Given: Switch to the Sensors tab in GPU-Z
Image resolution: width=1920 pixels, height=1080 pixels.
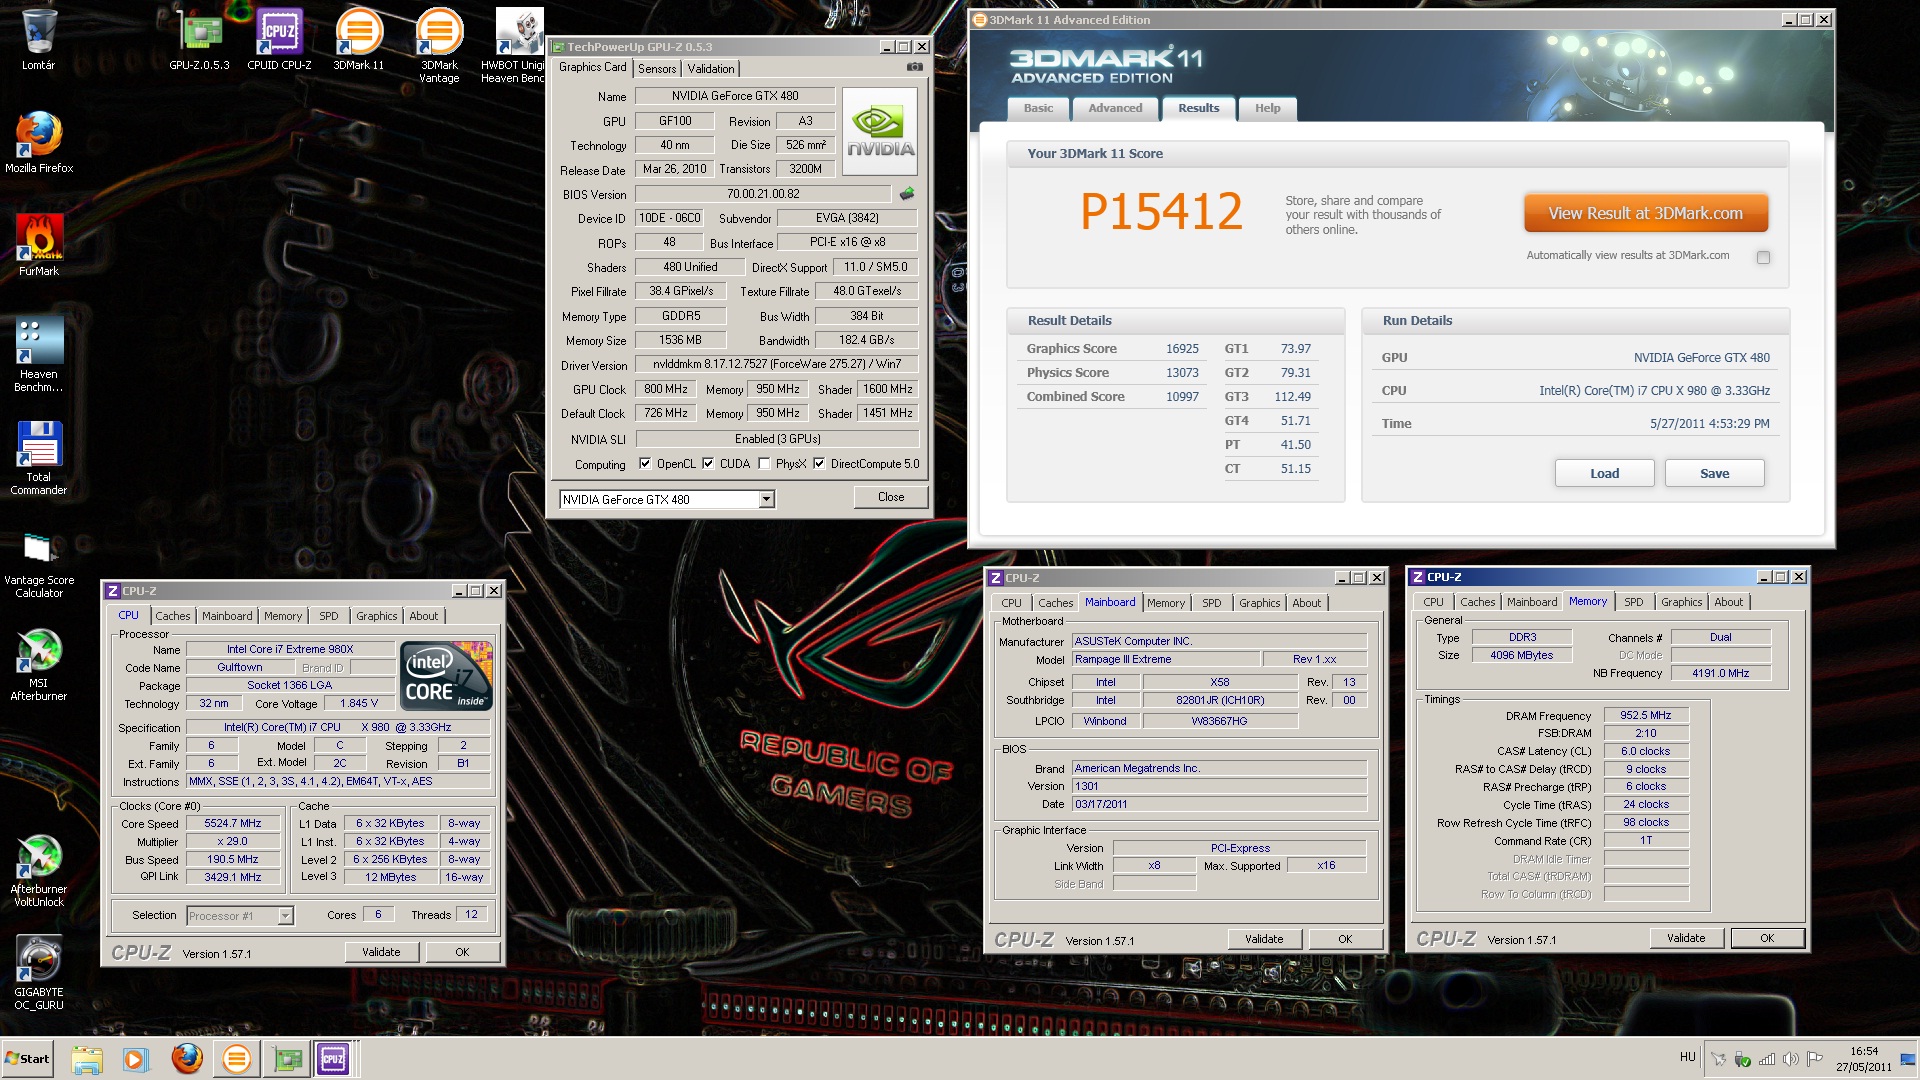Looking at the screenshot, I should [657, 69].
